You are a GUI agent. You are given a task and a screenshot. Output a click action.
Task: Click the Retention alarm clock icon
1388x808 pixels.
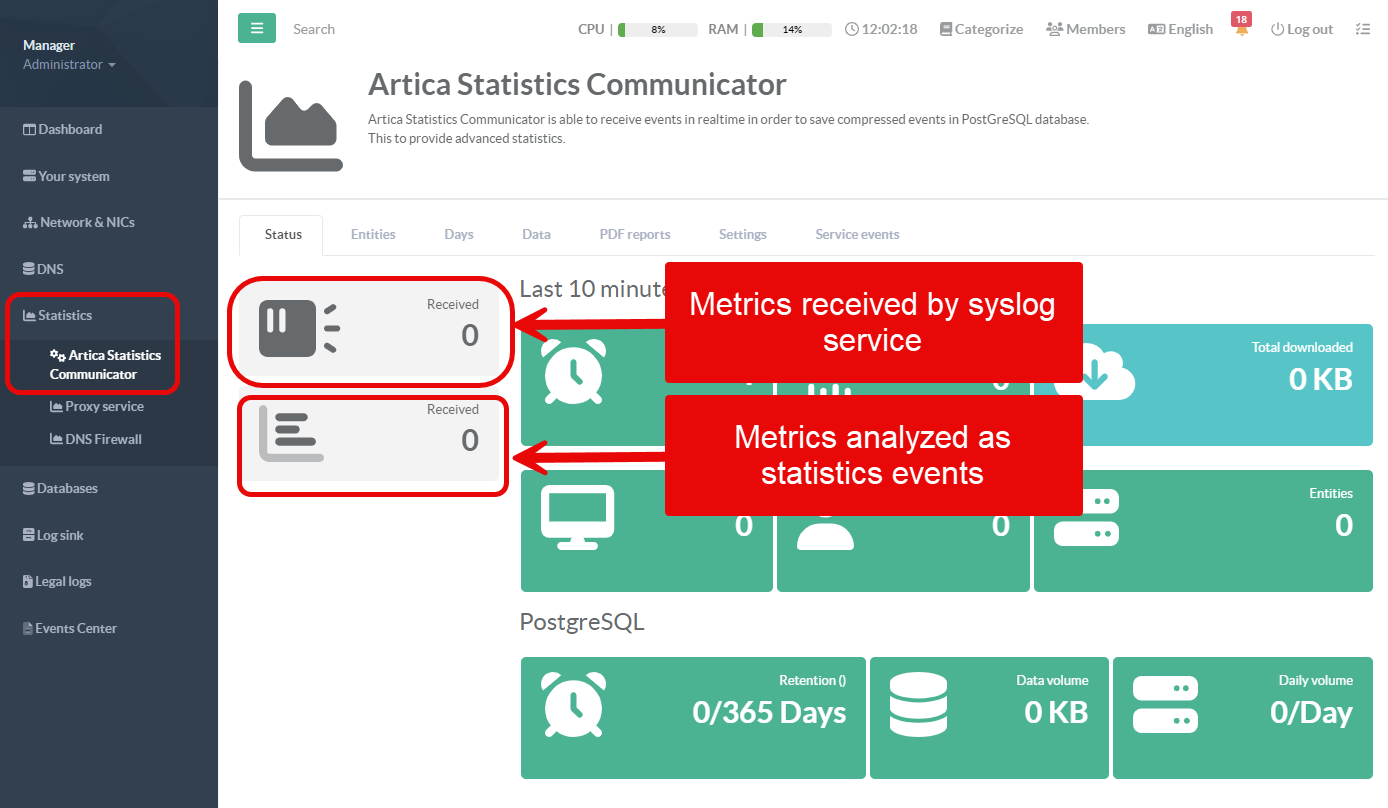pyautogui.click(x=572, y=704)
